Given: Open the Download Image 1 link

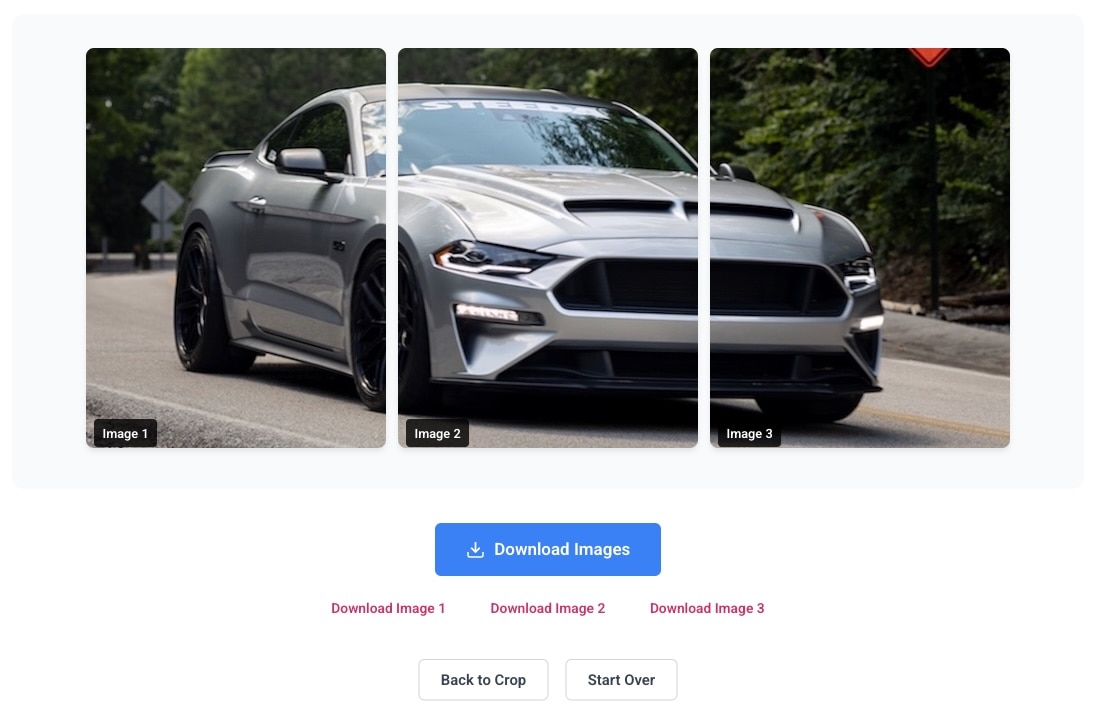Looking at the screenshot, I should coord(388,608).
